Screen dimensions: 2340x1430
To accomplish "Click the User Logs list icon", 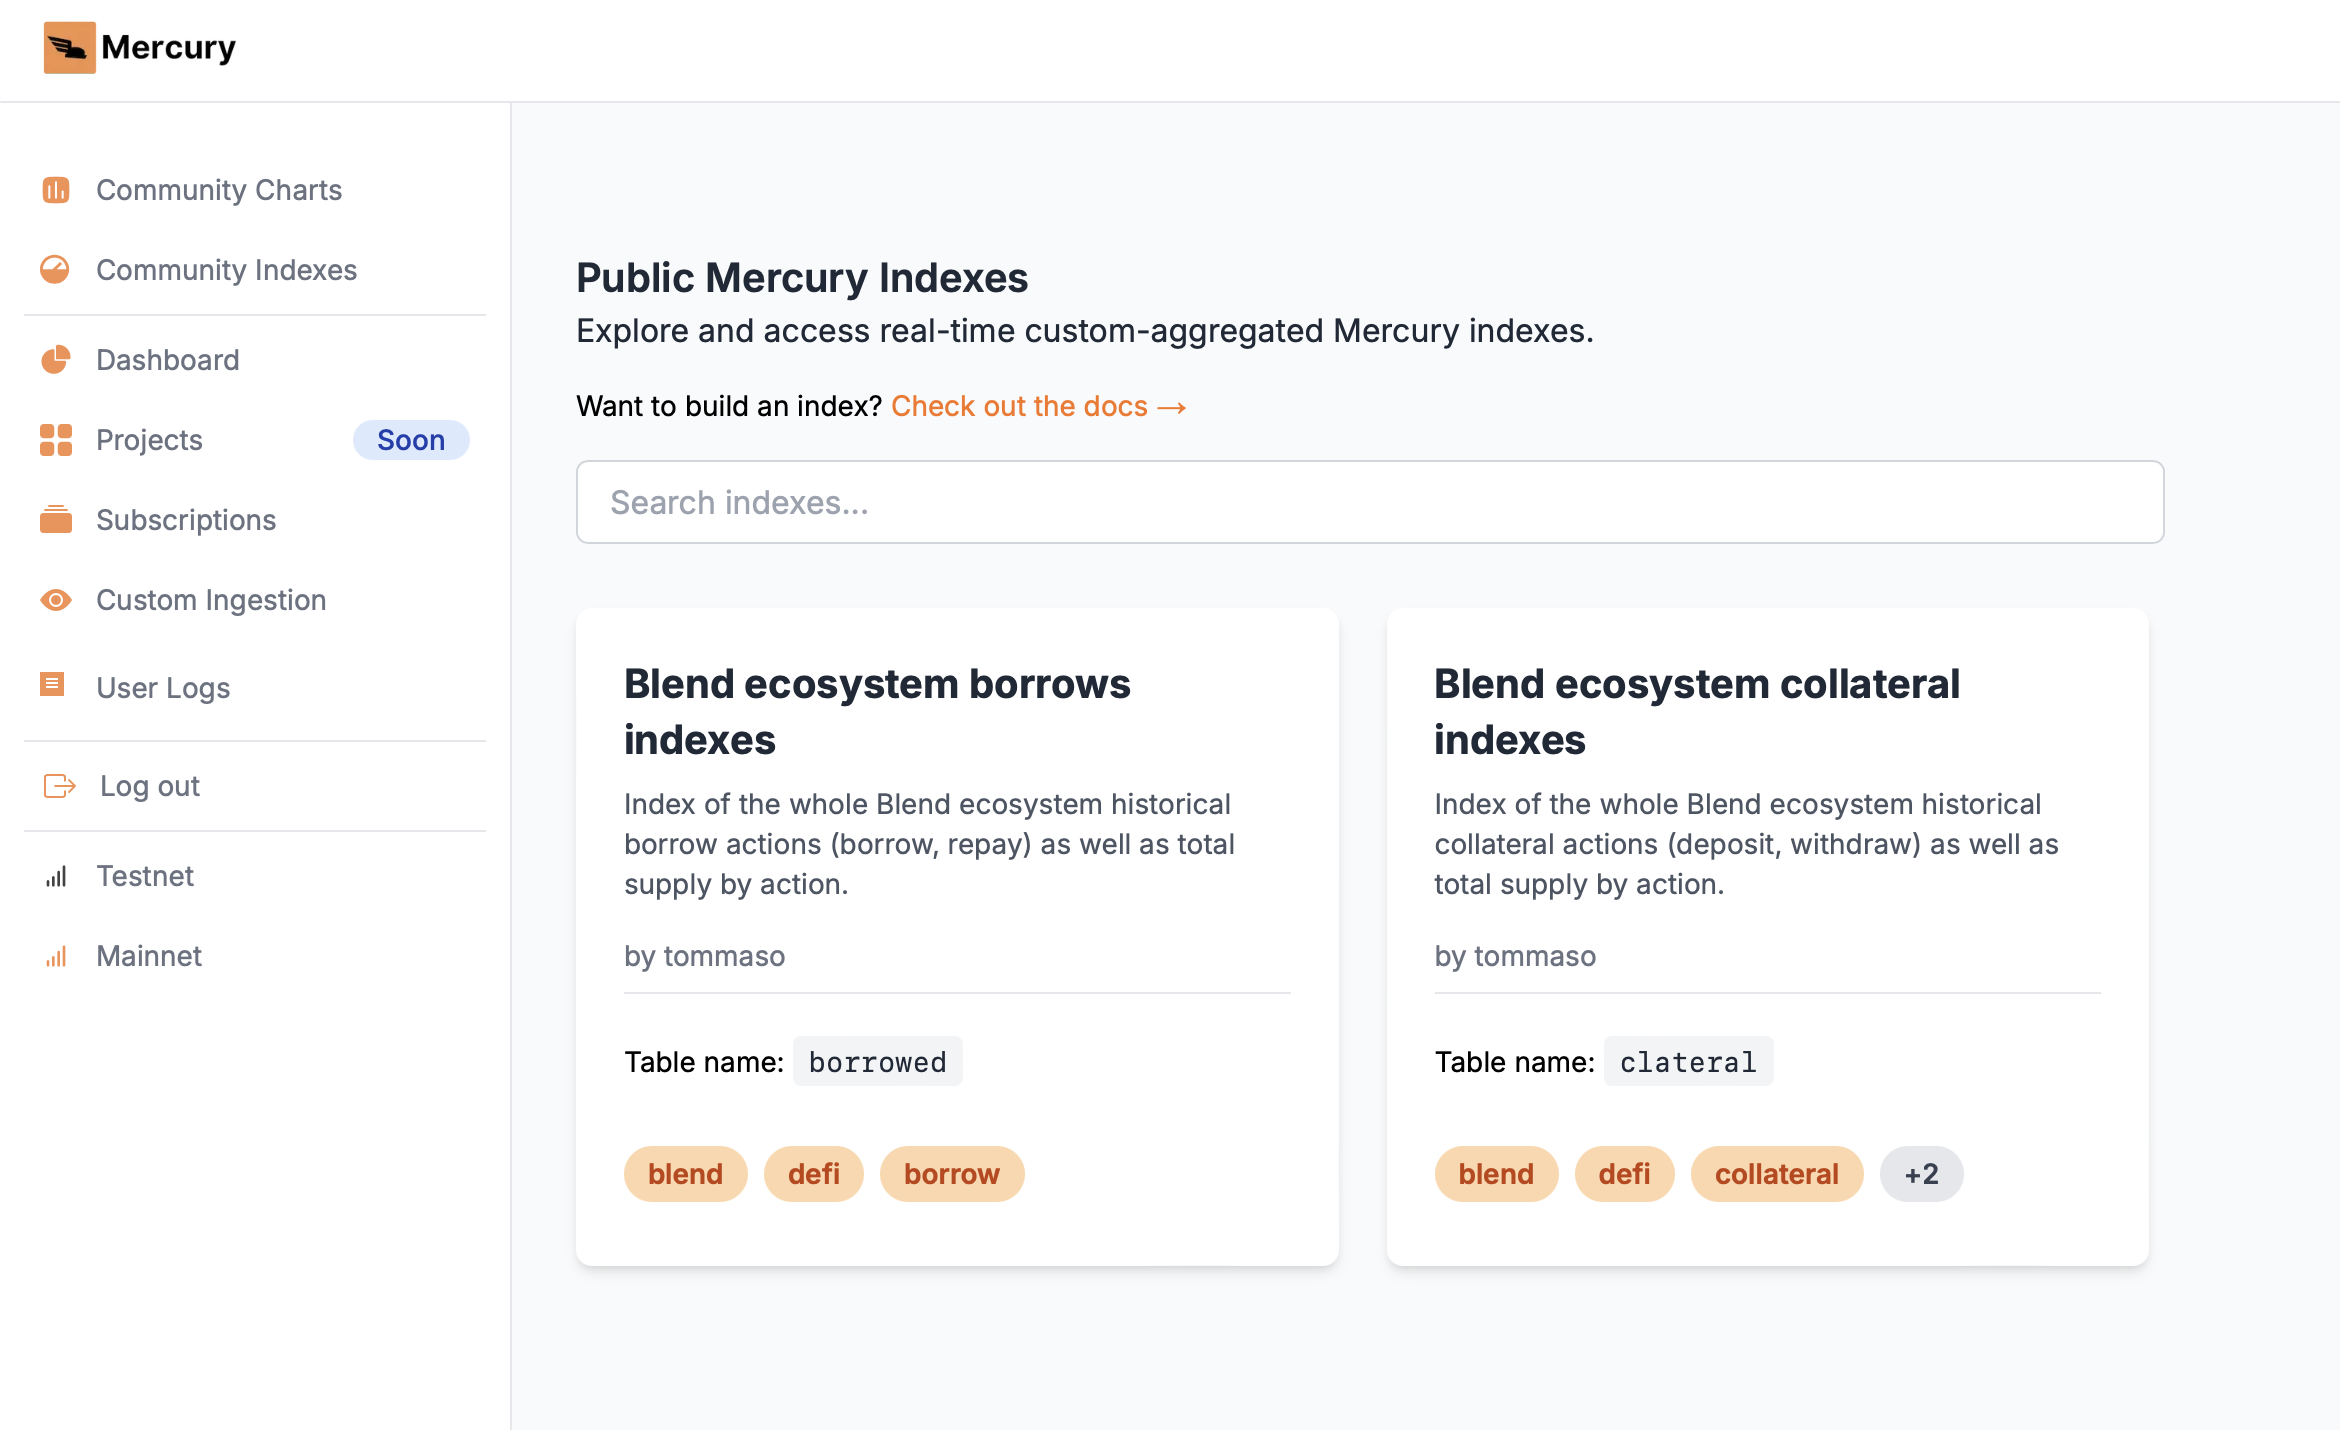I will (52, 685).
